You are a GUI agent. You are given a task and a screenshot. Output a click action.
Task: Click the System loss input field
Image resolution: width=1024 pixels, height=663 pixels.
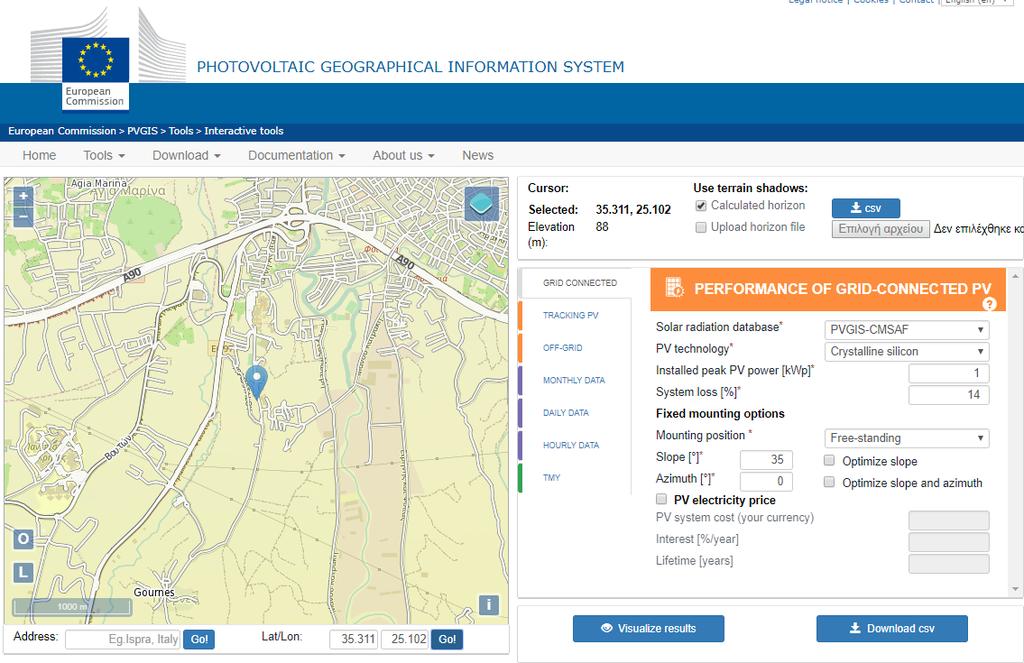click(x=949, y=395)
